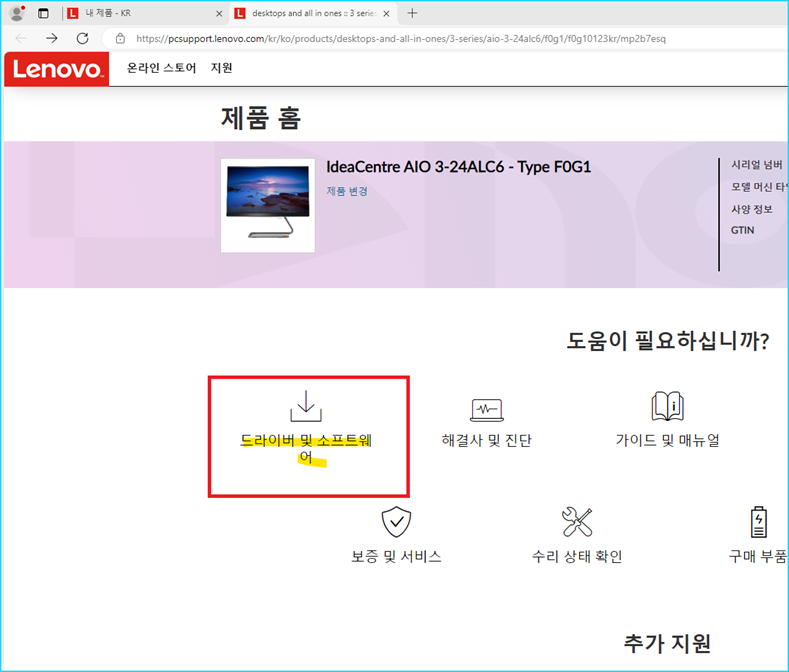
Task: Open the 온라인 스토어 menu
Action: tap(162, 68)
